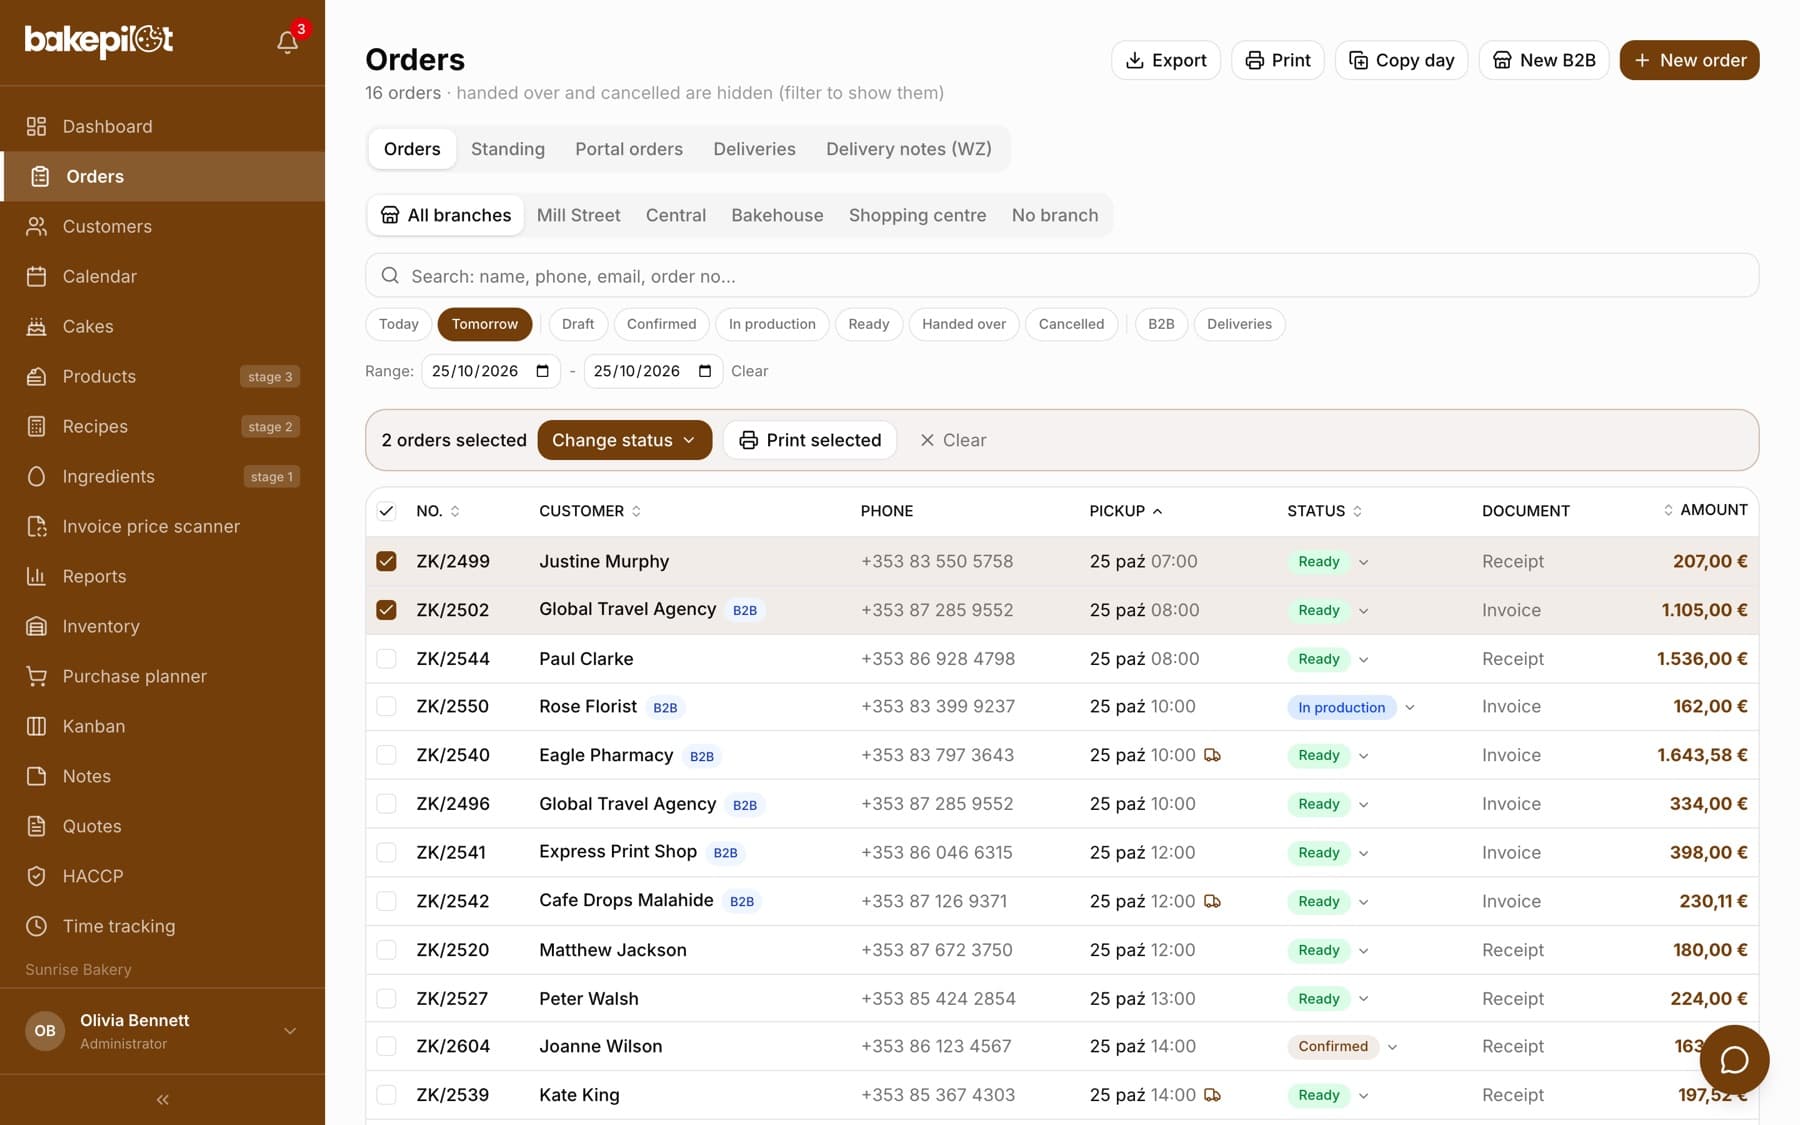Click the search magnifier icon
The image size is (1800, 1125).
click(x=390, y=275)
